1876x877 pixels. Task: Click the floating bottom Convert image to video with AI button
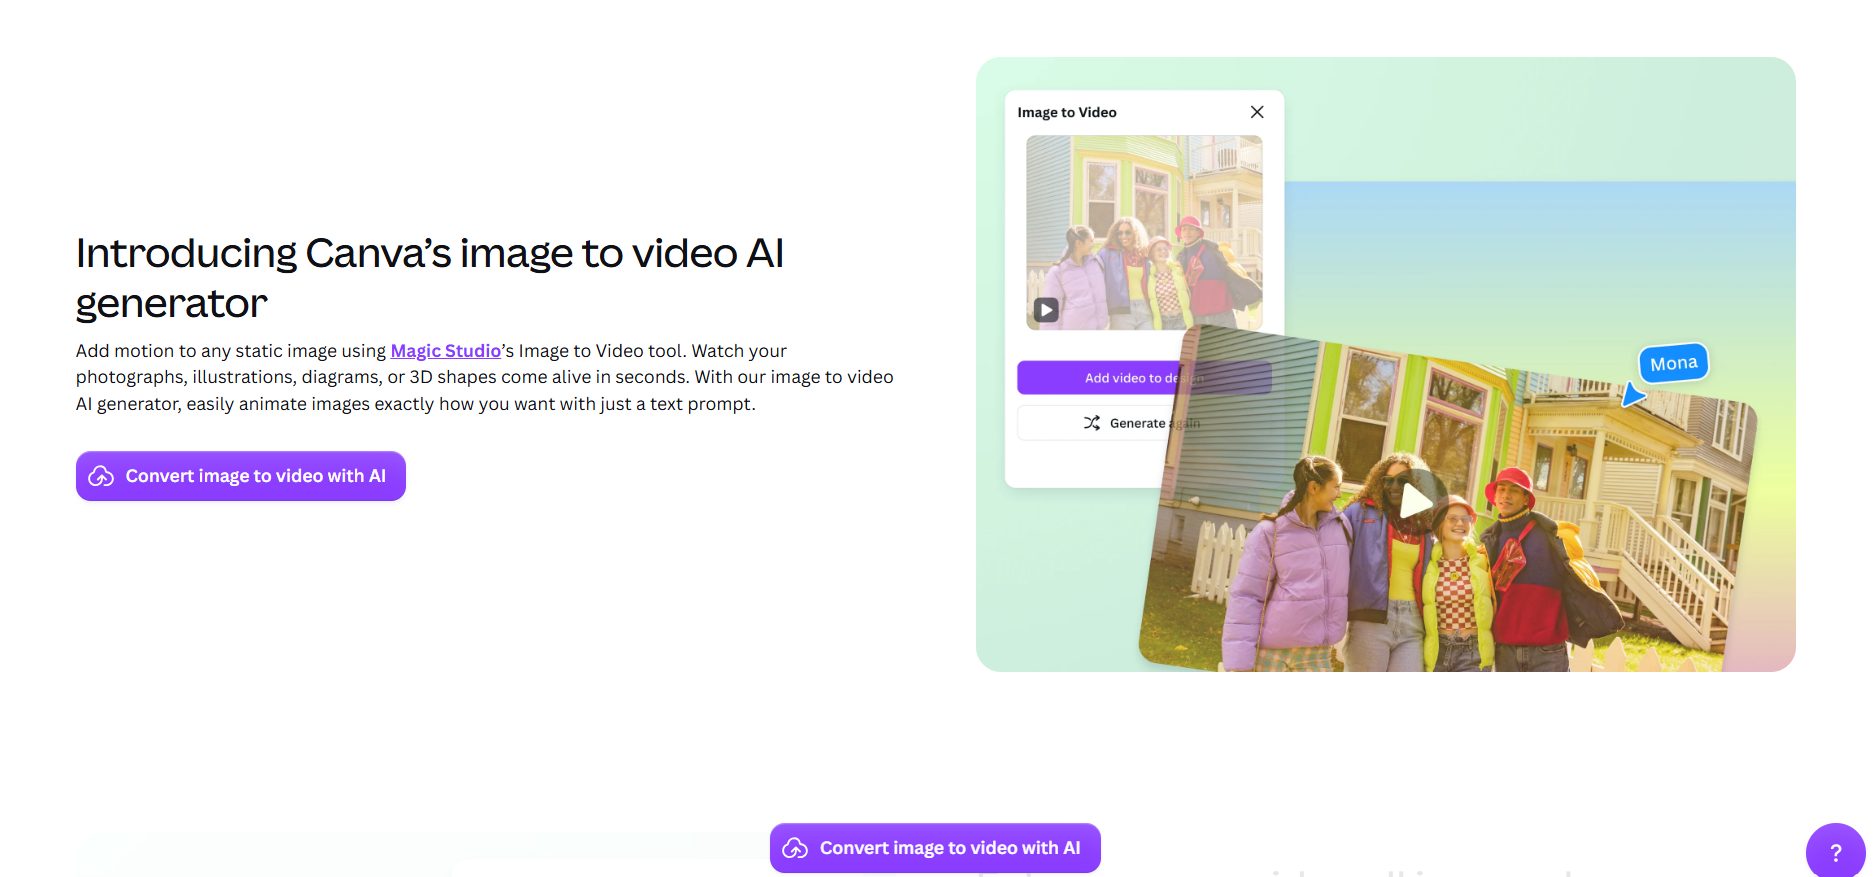935,848
